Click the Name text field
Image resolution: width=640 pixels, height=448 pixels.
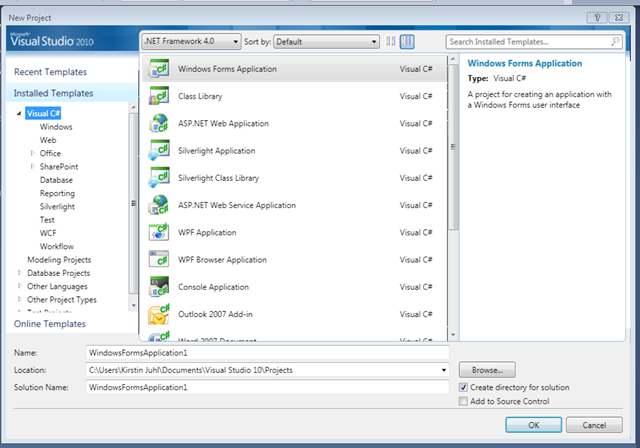coord(267,353)
